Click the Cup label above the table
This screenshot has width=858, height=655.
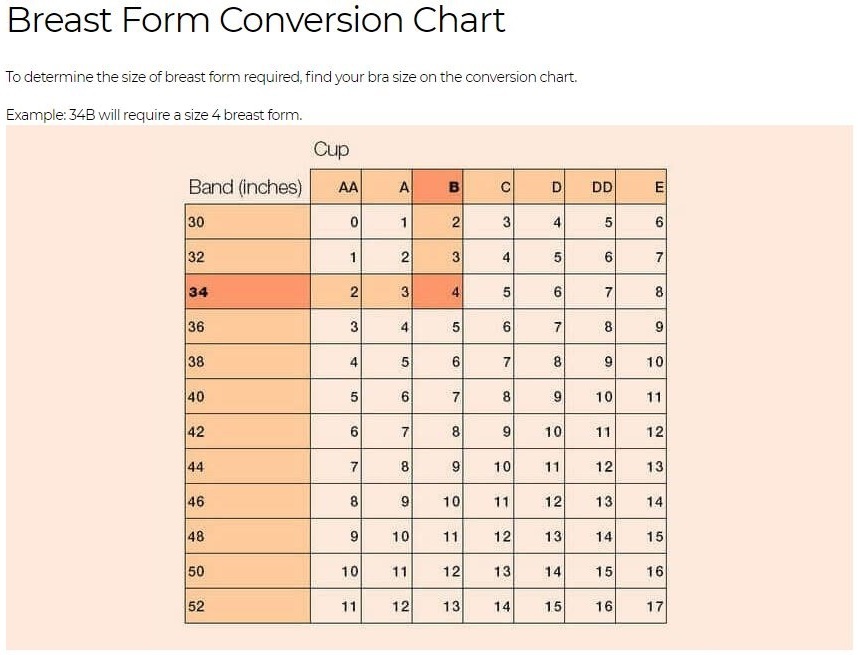[x=331, y=149]
